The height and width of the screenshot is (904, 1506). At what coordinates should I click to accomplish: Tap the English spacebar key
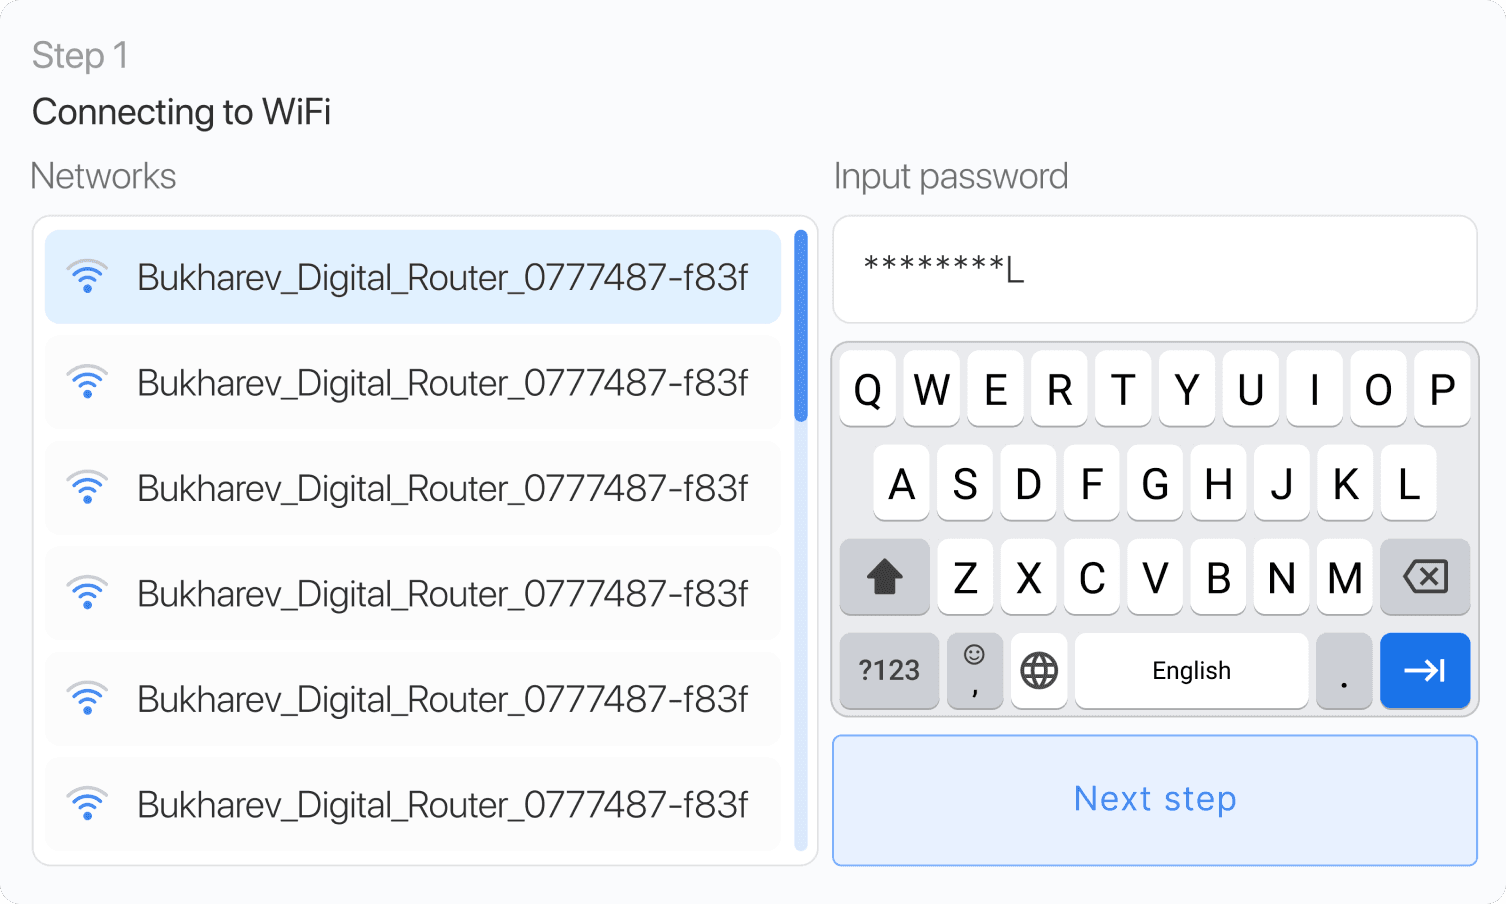(1191, 670)
